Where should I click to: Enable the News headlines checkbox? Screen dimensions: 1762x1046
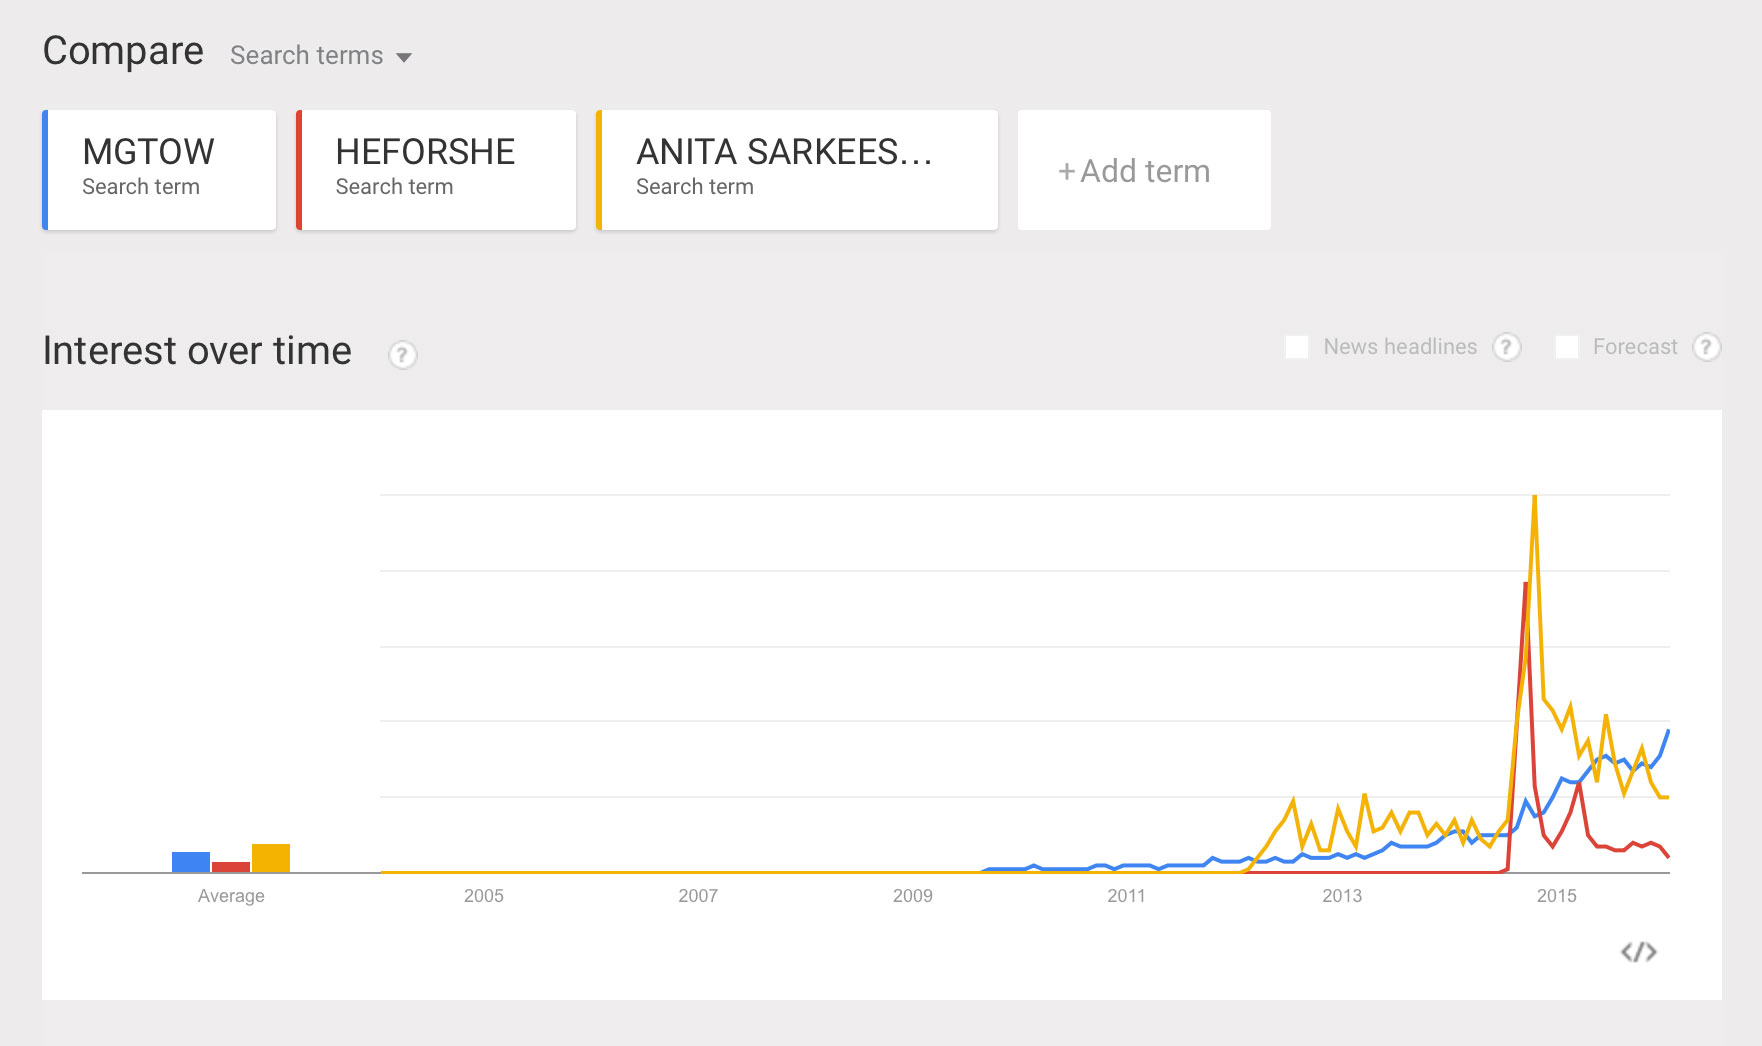click(x=1297, y=347)
